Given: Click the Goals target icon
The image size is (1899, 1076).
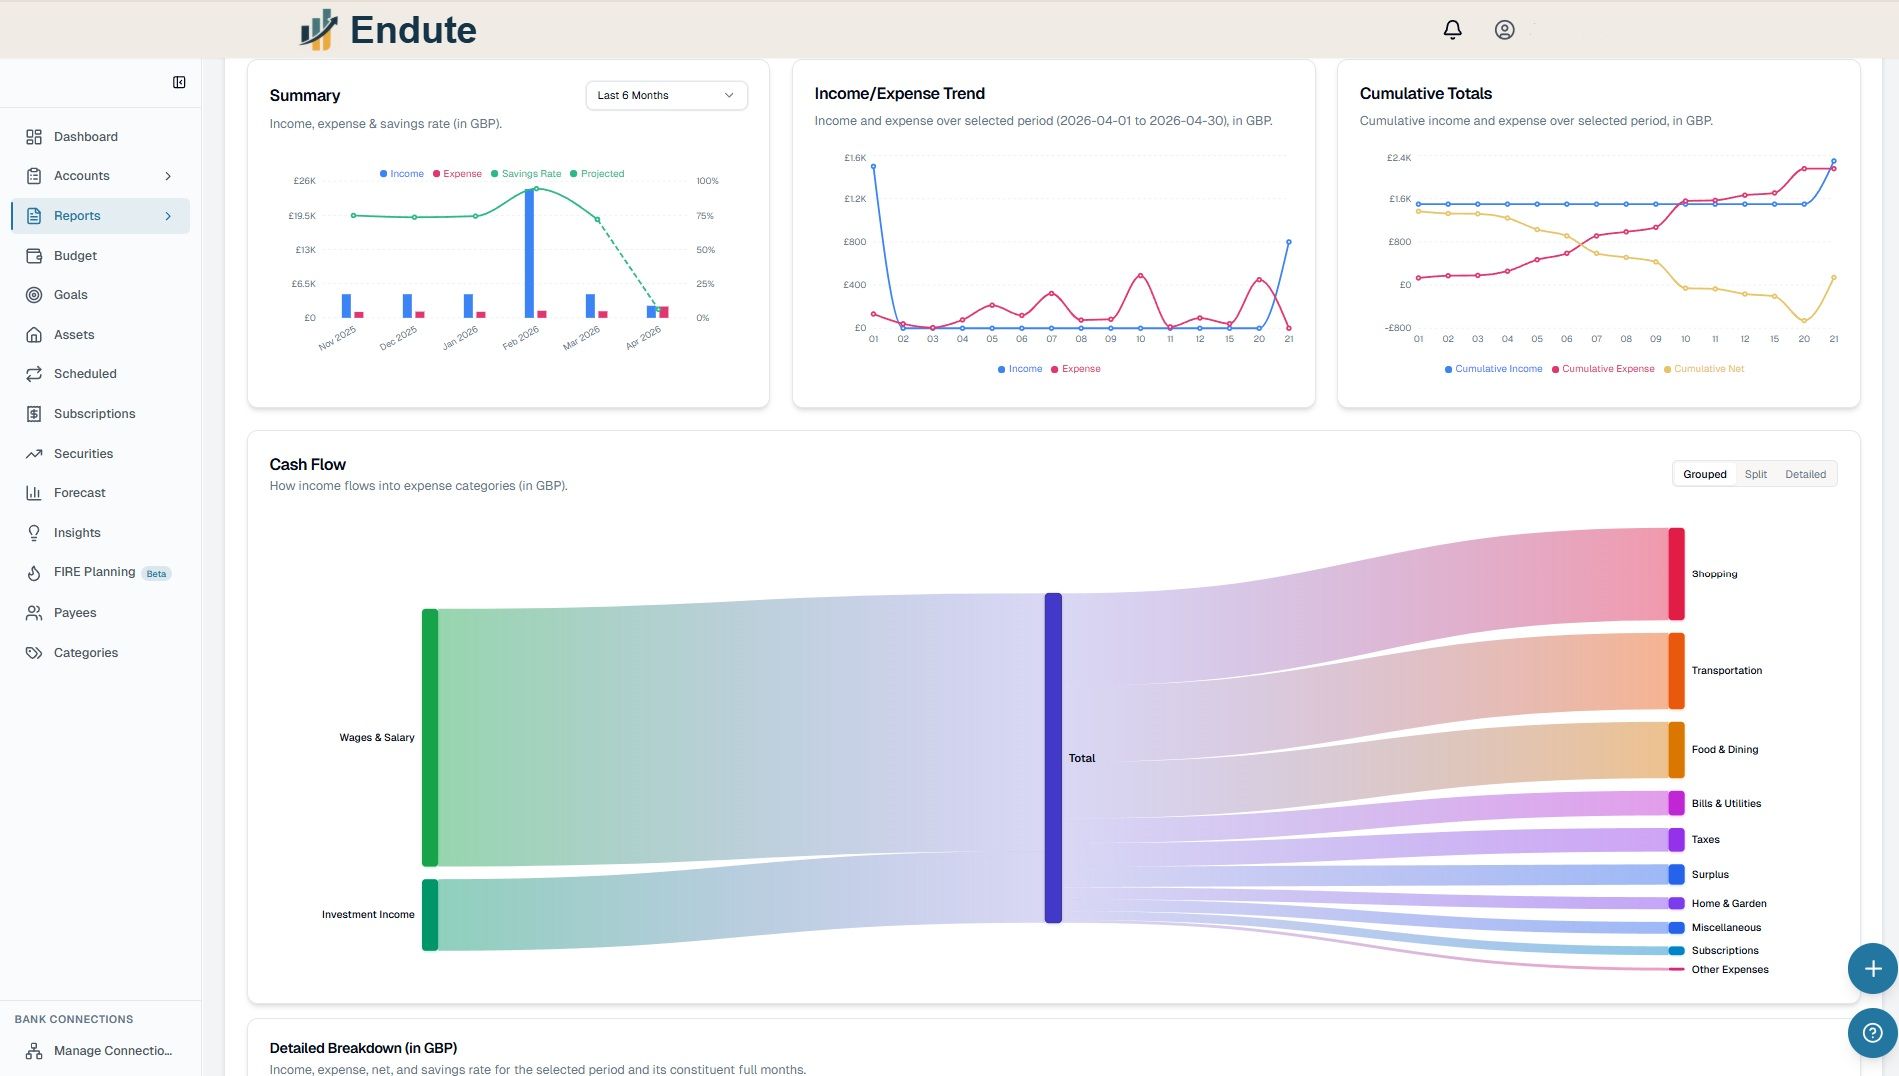Looking at the screenshot, I should pyautogui.click(x=34, y=295).
